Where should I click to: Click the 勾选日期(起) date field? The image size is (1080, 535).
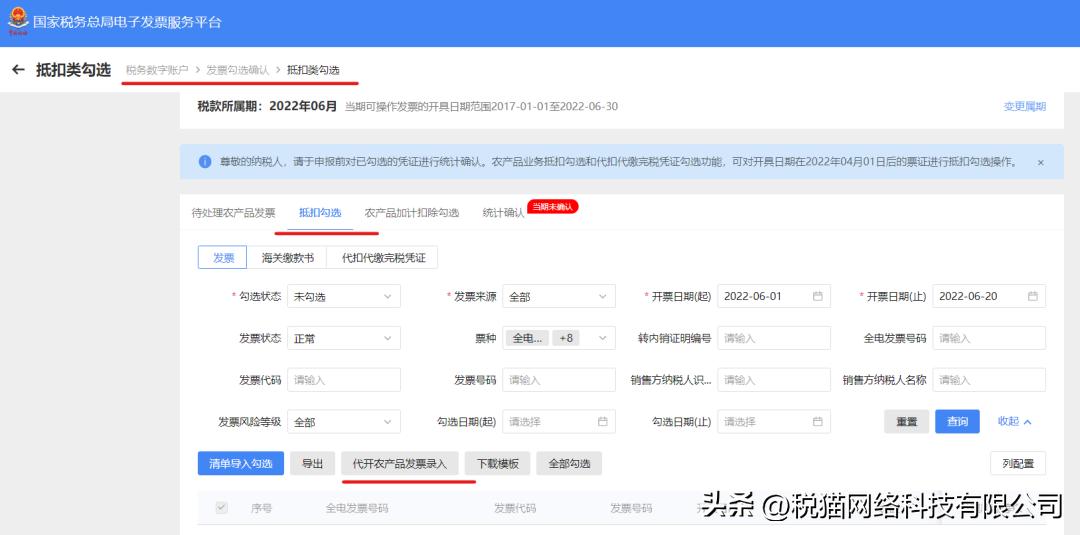[559, 421]
